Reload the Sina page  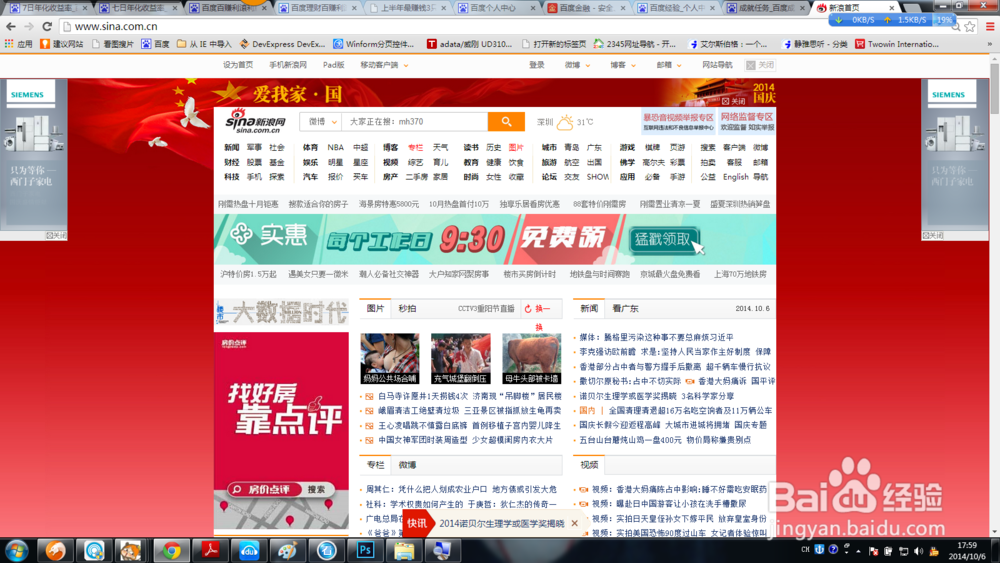[47, 26]
